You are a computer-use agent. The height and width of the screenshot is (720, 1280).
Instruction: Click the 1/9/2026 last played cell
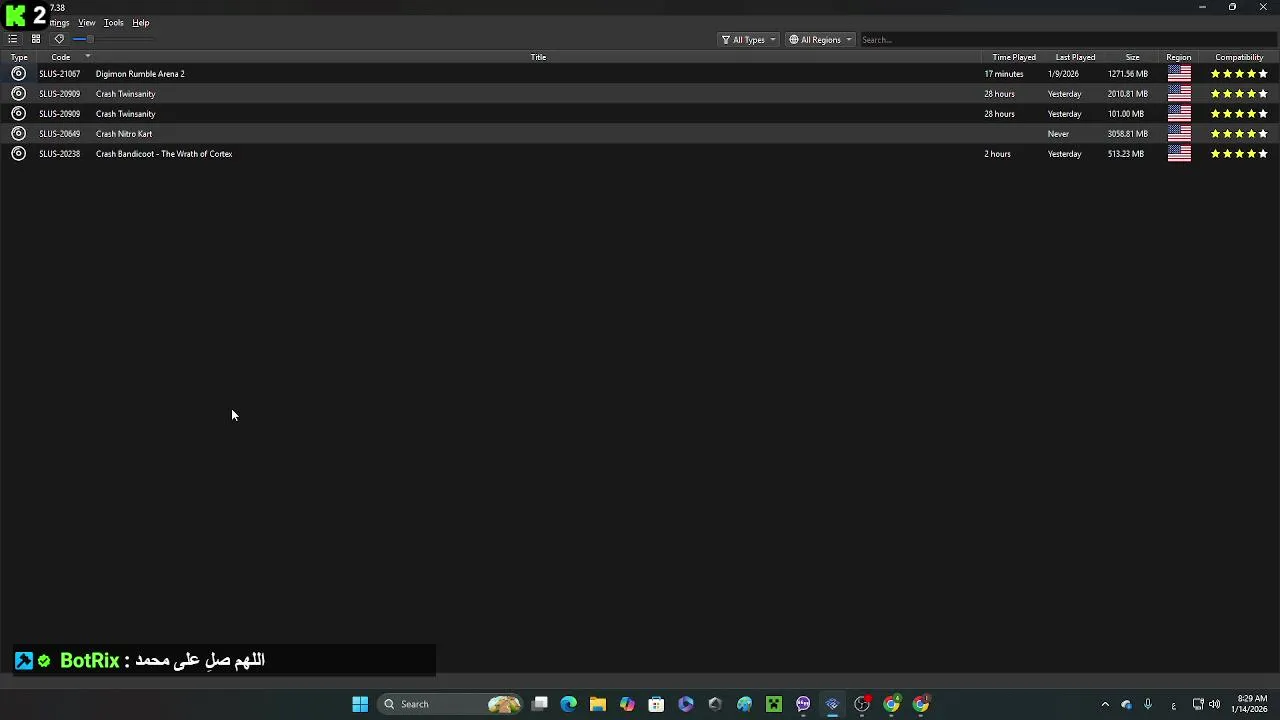tap(1063, 74)
